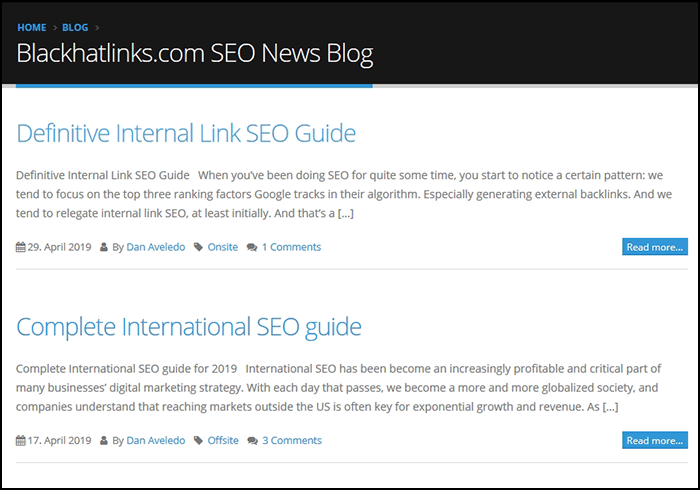Select the Onsite category tag
The width and height of the screenshot is (700, 490).
pyautogui.click(x=222, y=247)
